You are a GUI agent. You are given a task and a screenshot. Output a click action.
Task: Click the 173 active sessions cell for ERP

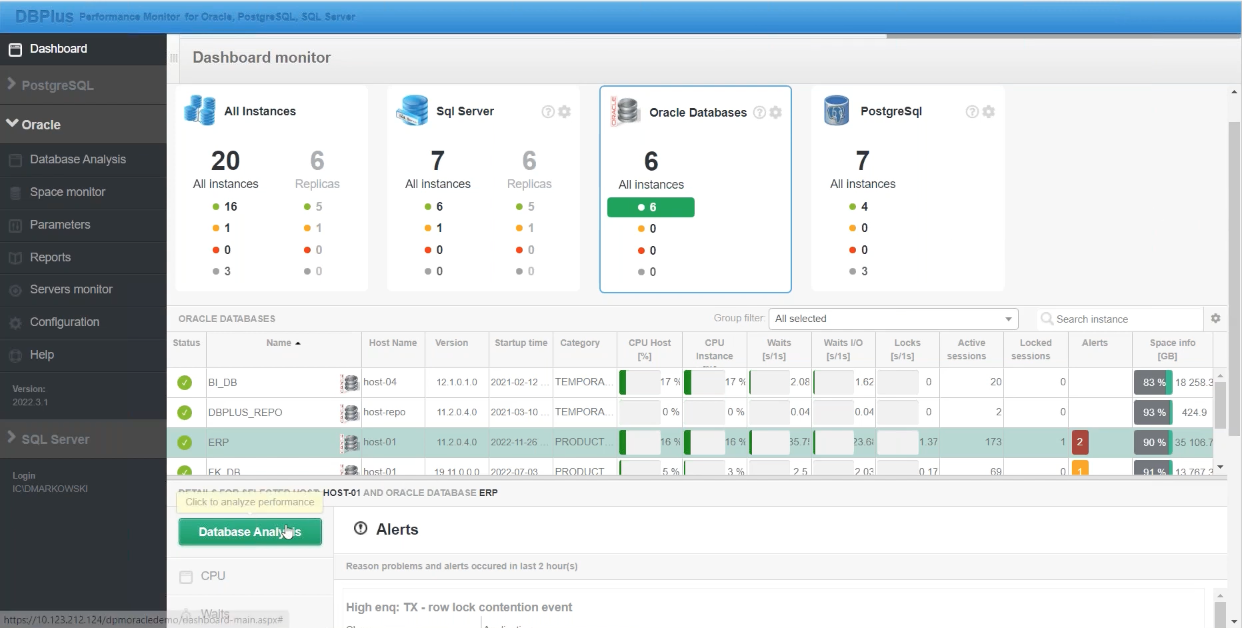972,442
